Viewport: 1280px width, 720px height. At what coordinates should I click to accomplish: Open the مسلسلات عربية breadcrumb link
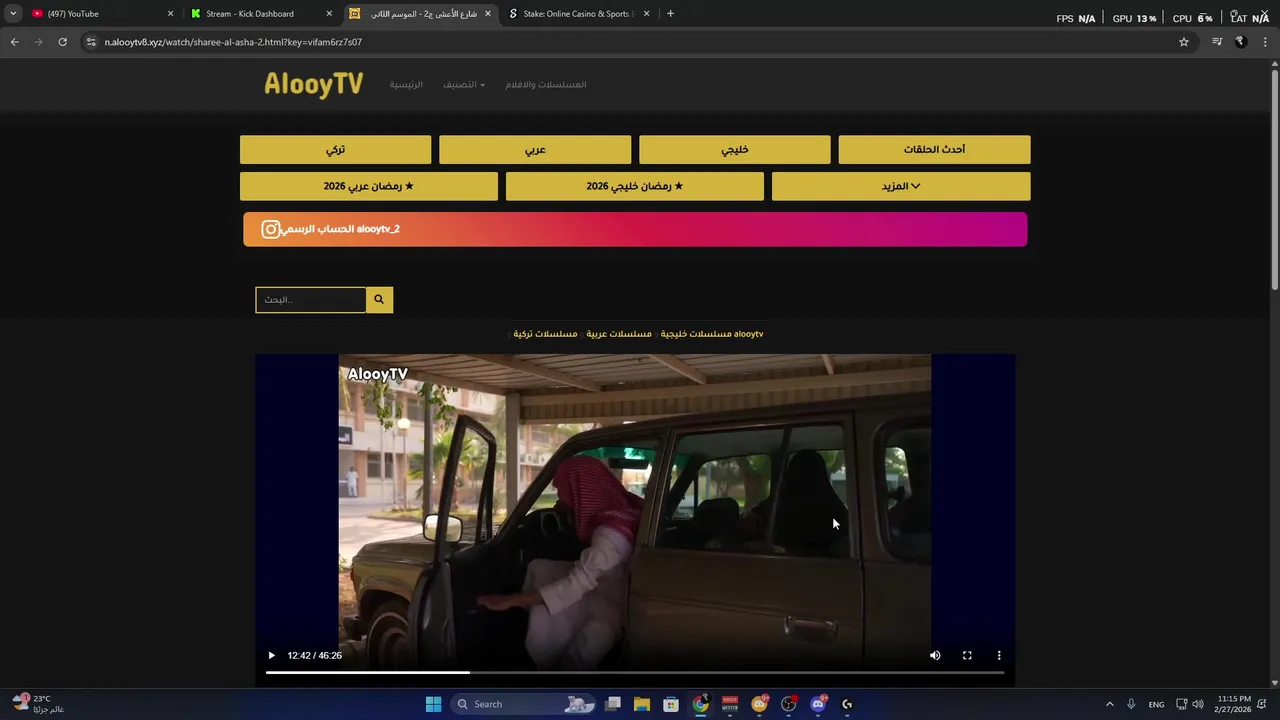click(619, 334)
